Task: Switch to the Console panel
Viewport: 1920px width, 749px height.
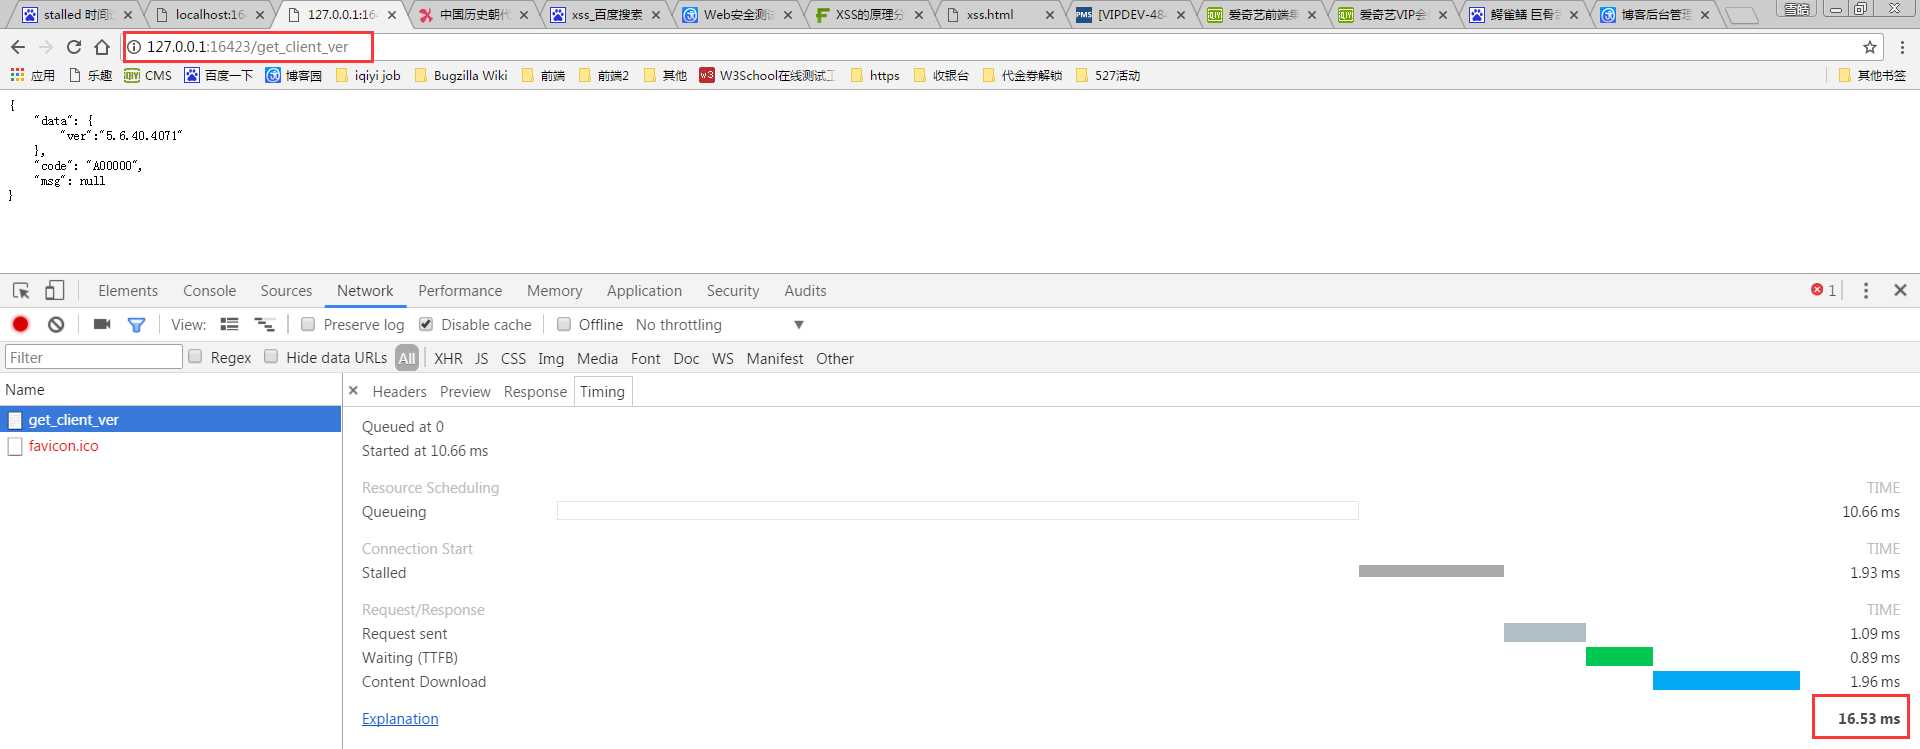Action: coord(209,291)
